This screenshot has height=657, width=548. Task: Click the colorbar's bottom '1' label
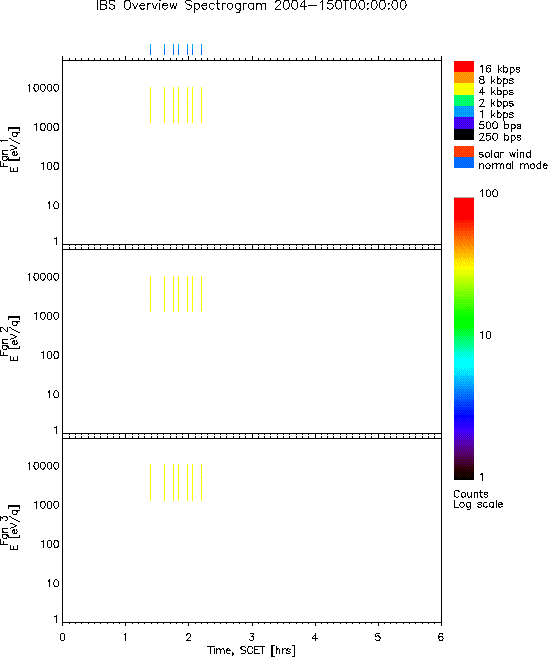[482, 477]
